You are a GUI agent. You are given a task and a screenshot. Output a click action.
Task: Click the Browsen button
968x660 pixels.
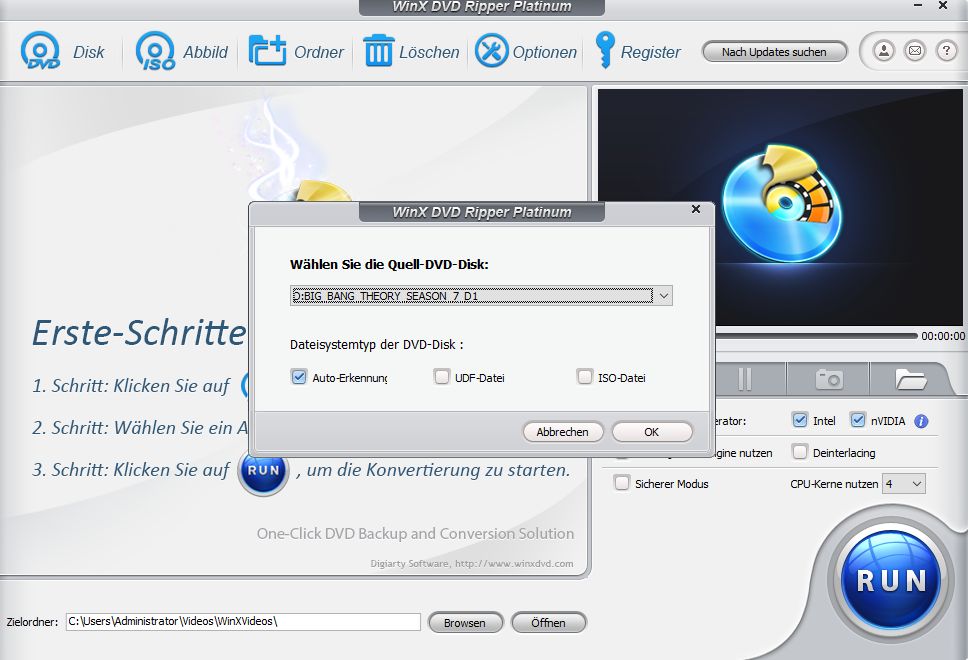pyautogui.click(x=465, y=622)
